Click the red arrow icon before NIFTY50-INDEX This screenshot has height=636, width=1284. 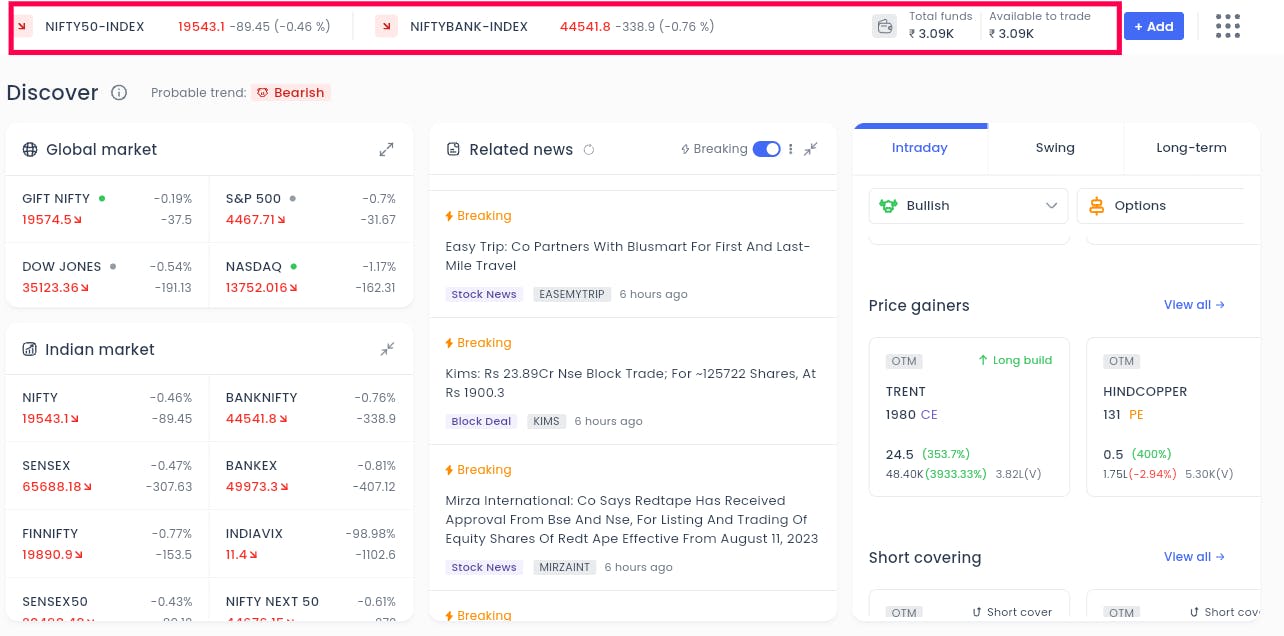pos(24,27)
